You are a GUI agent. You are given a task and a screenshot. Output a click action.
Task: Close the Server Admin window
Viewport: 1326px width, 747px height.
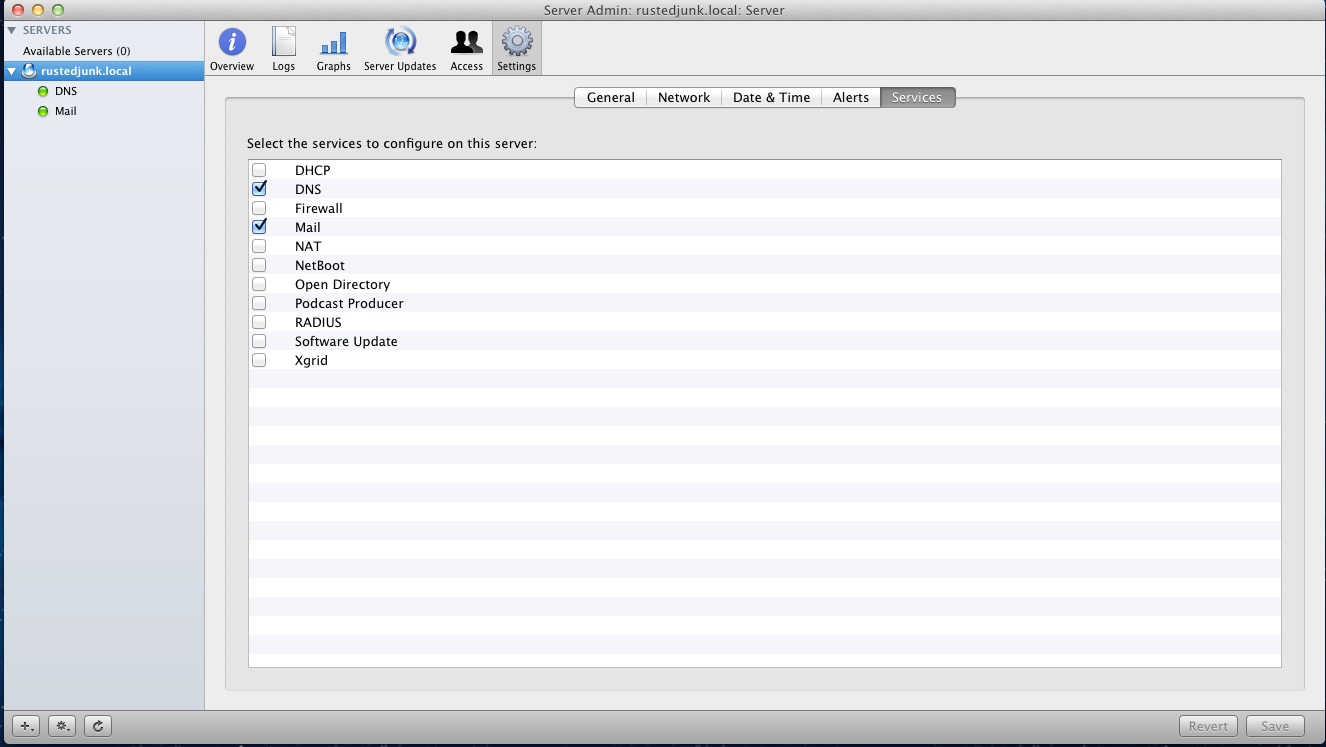click(x=18, y=9)
